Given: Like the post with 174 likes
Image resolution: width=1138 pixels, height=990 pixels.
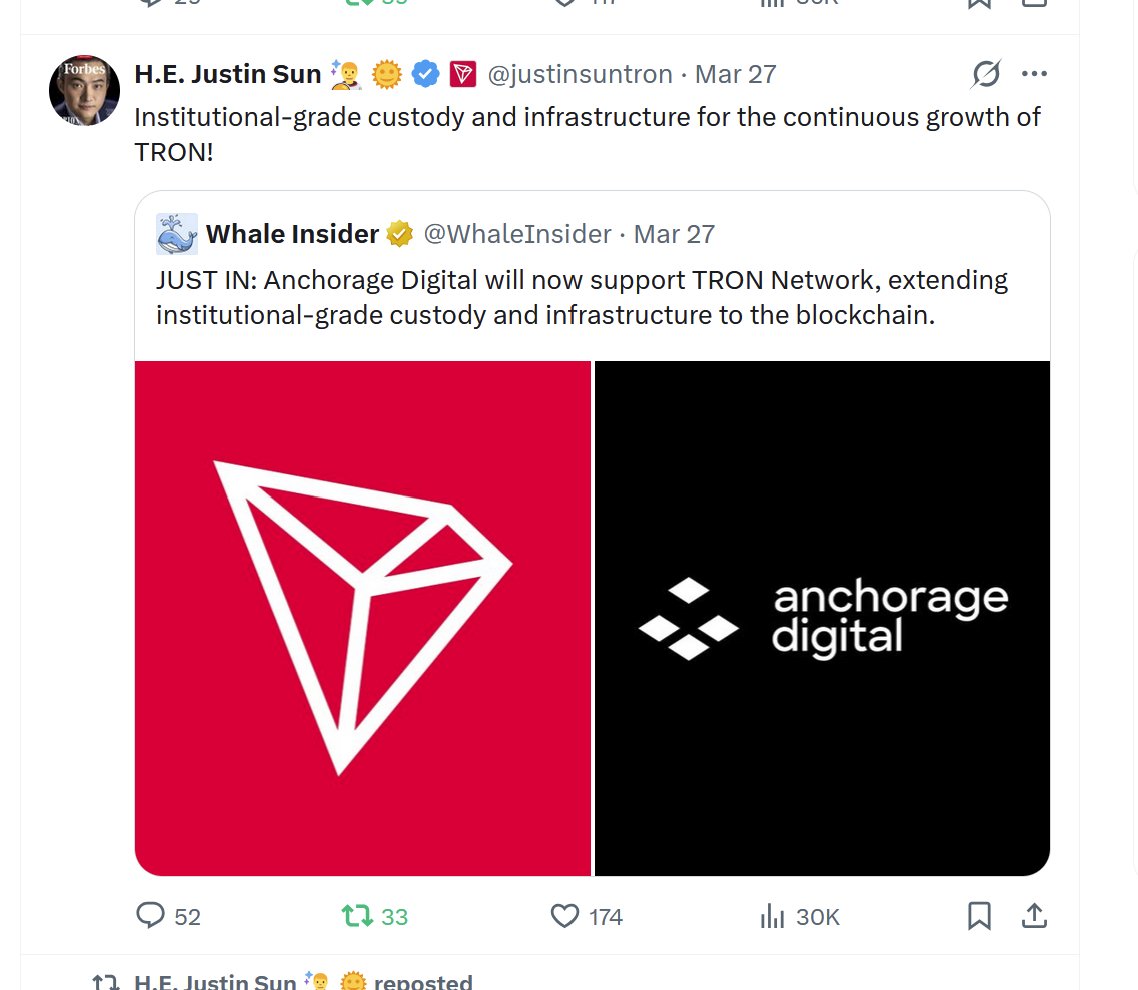Looking at the screenshot, I should tap(565, 915).
